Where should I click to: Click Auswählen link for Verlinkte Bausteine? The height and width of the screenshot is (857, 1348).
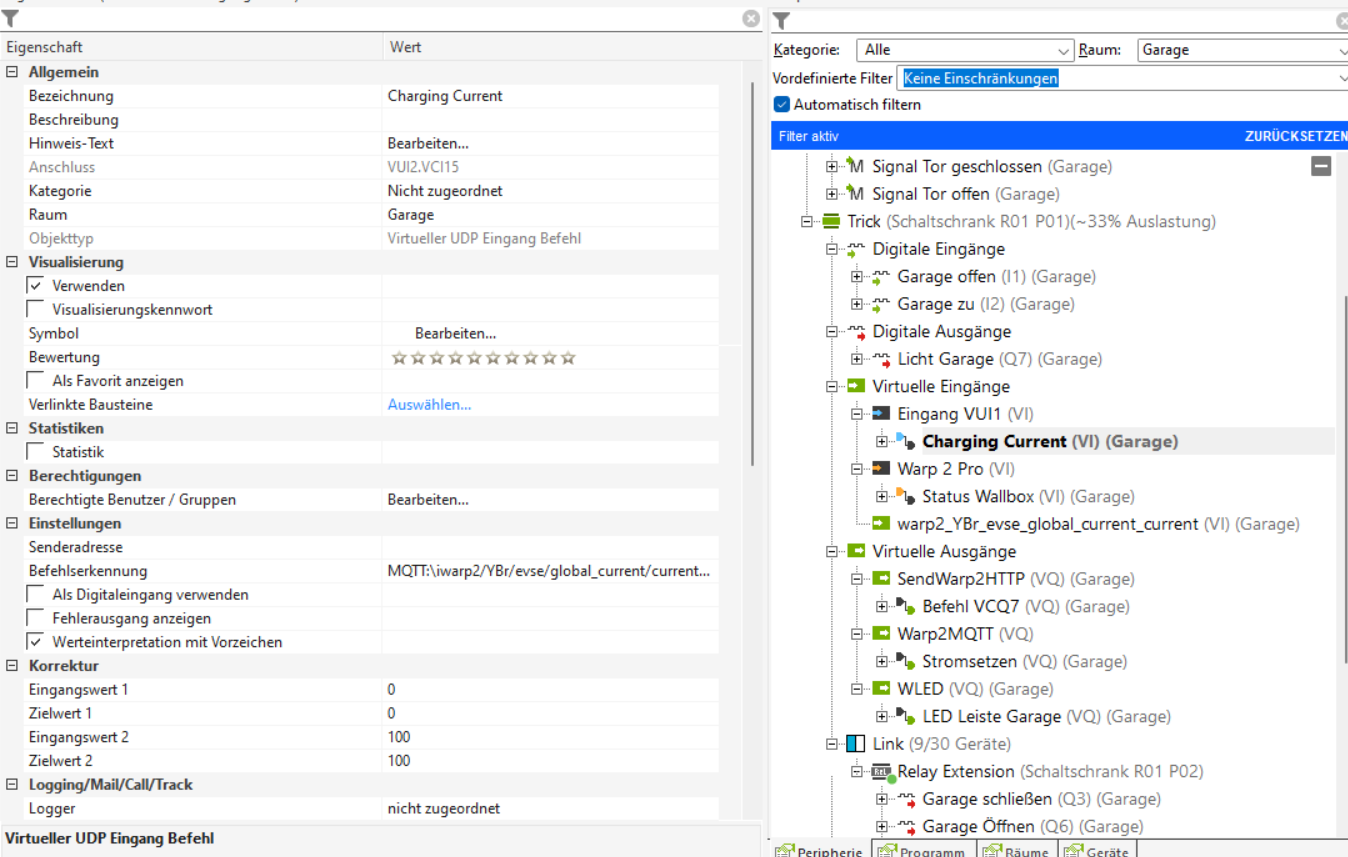click(x=429, y=405)
